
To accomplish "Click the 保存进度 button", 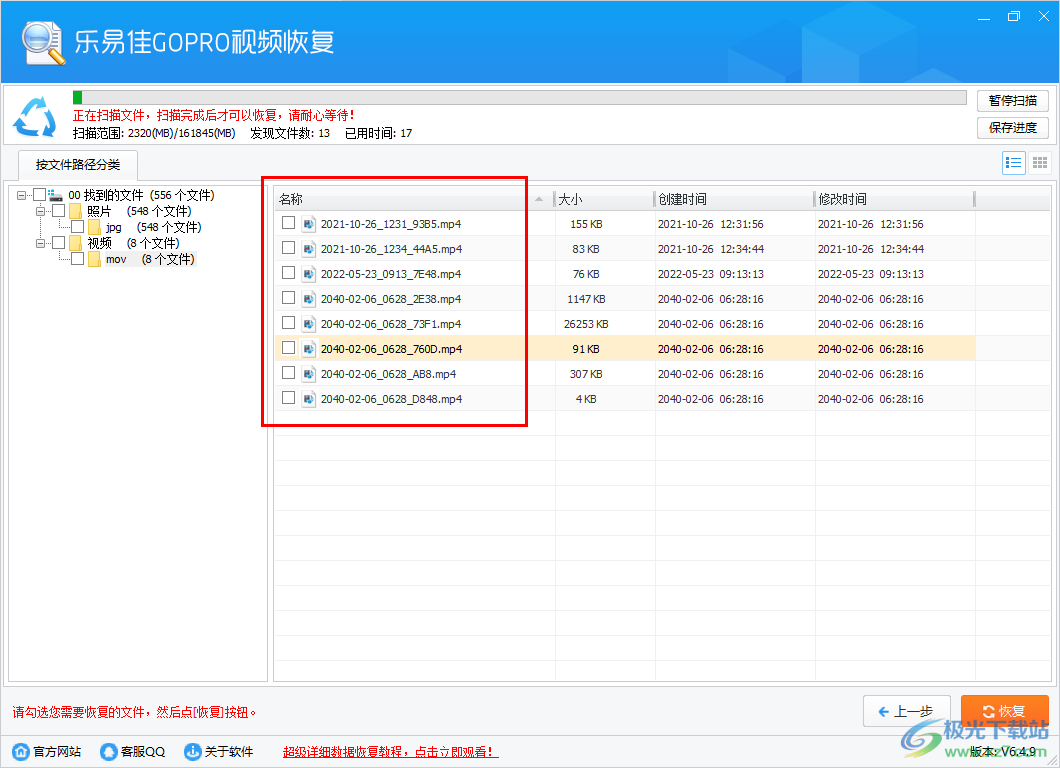I will tap(1013, 128).
